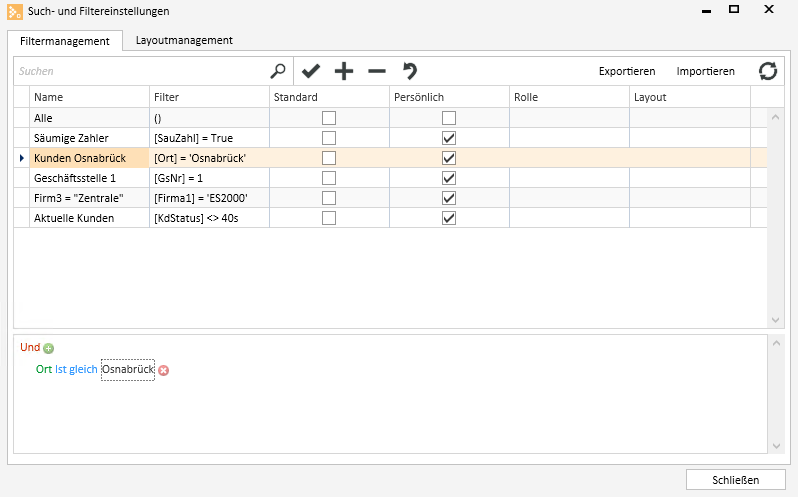Viewport: 798px width, 497px height.
Task: Click the refresh icon in toolbar
Action: pyautogui.click(x=767, y=71)
